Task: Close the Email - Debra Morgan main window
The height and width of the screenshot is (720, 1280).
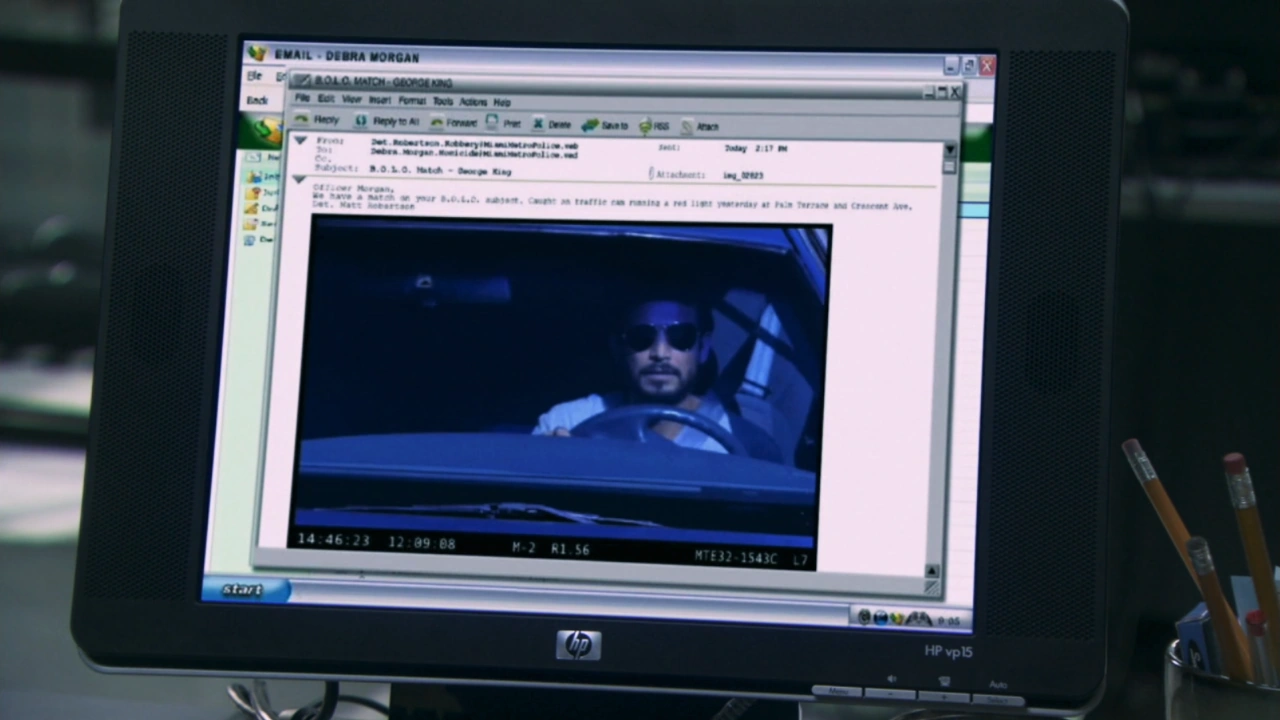Action: [987, 66]
